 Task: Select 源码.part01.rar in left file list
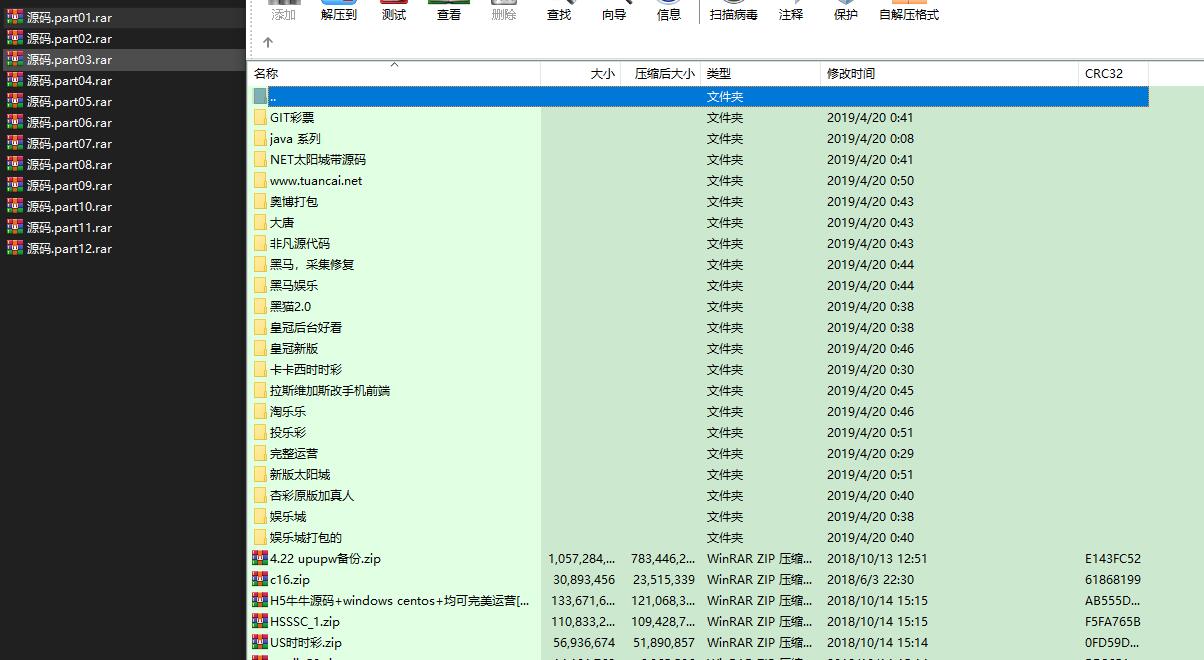(x=69, y=18)
